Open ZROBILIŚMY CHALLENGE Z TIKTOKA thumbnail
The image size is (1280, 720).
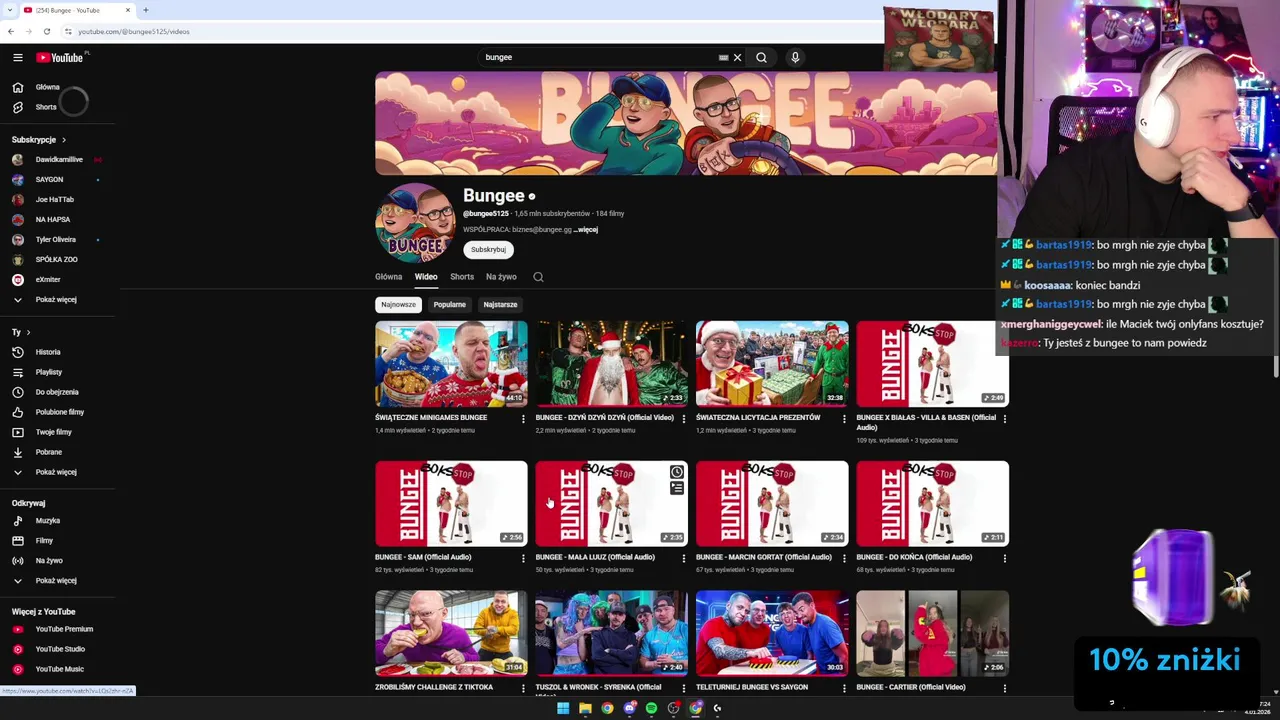click(x=451, y=633)
